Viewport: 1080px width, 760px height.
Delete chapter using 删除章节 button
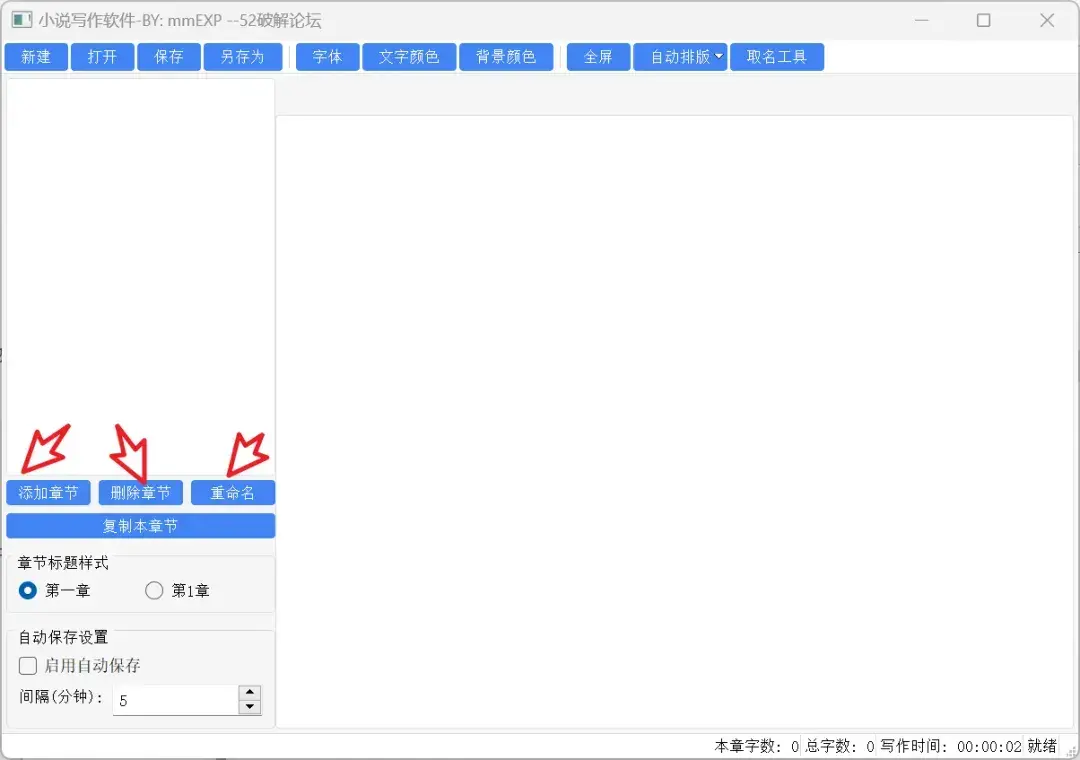(141, 493)
